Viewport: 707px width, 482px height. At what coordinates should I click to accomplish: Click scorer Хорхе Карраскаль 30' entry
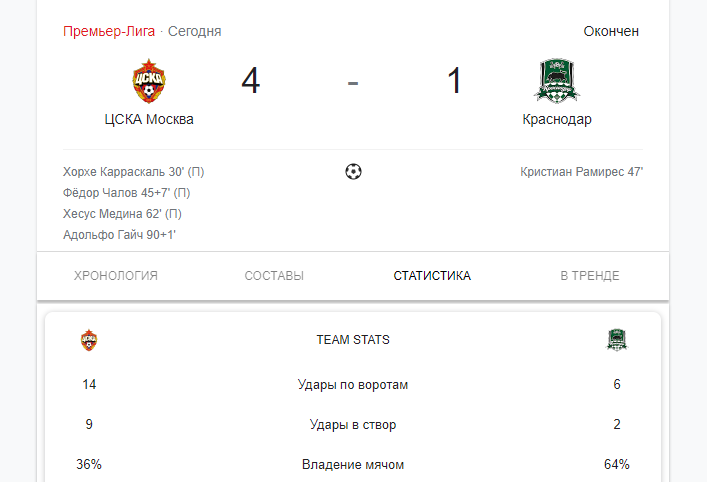click(x=133, y=172)
